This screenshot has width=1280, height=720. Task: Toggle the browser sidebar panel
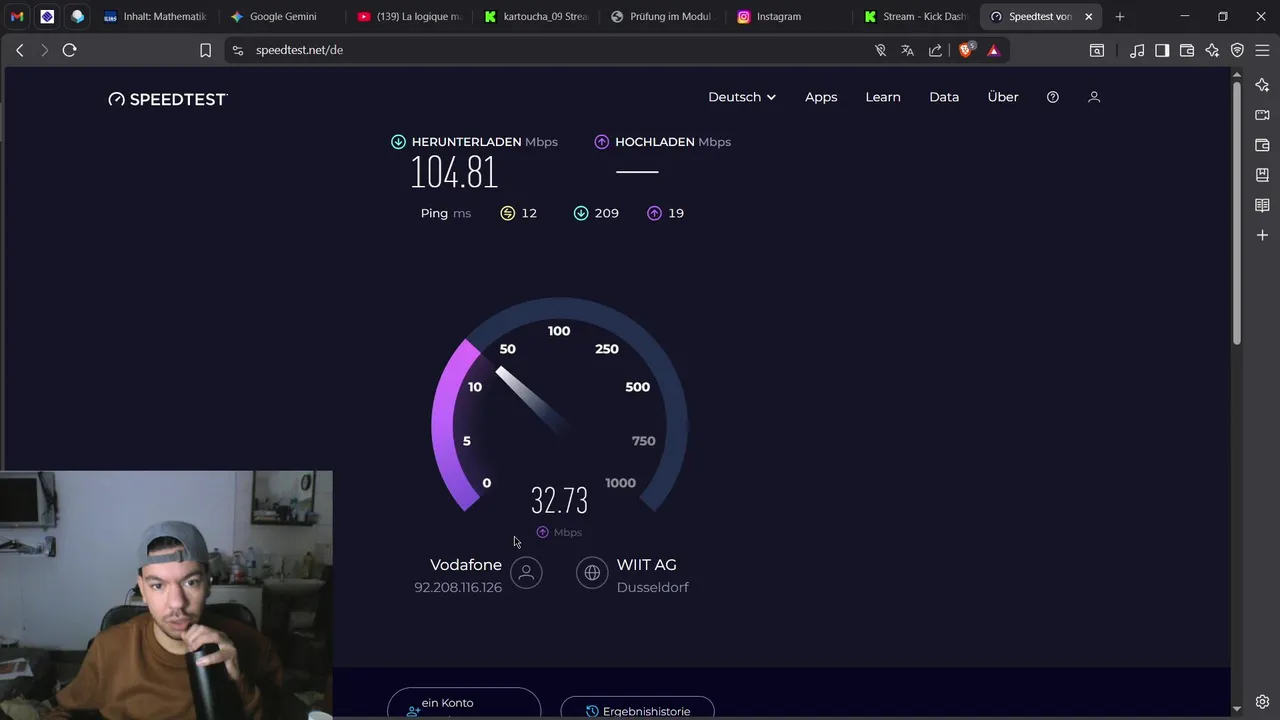(1162, 50)
